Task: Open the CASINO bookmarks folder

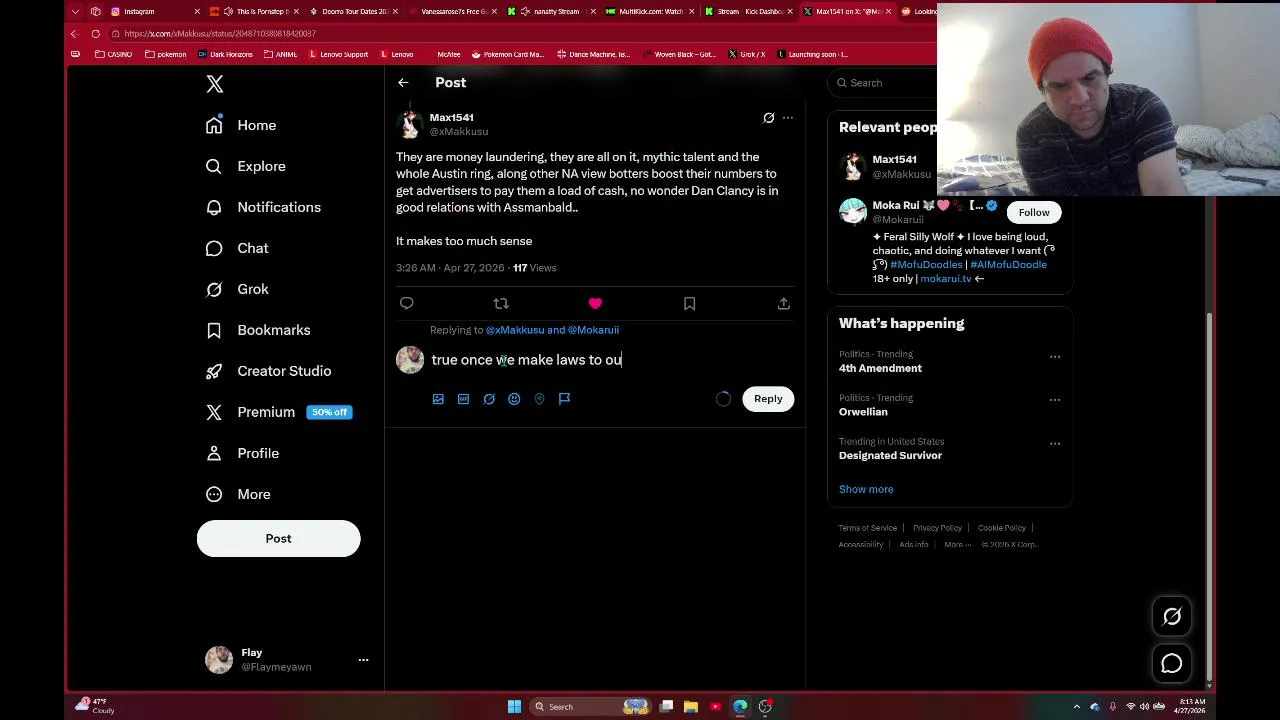Action: (x=114, y=54)
